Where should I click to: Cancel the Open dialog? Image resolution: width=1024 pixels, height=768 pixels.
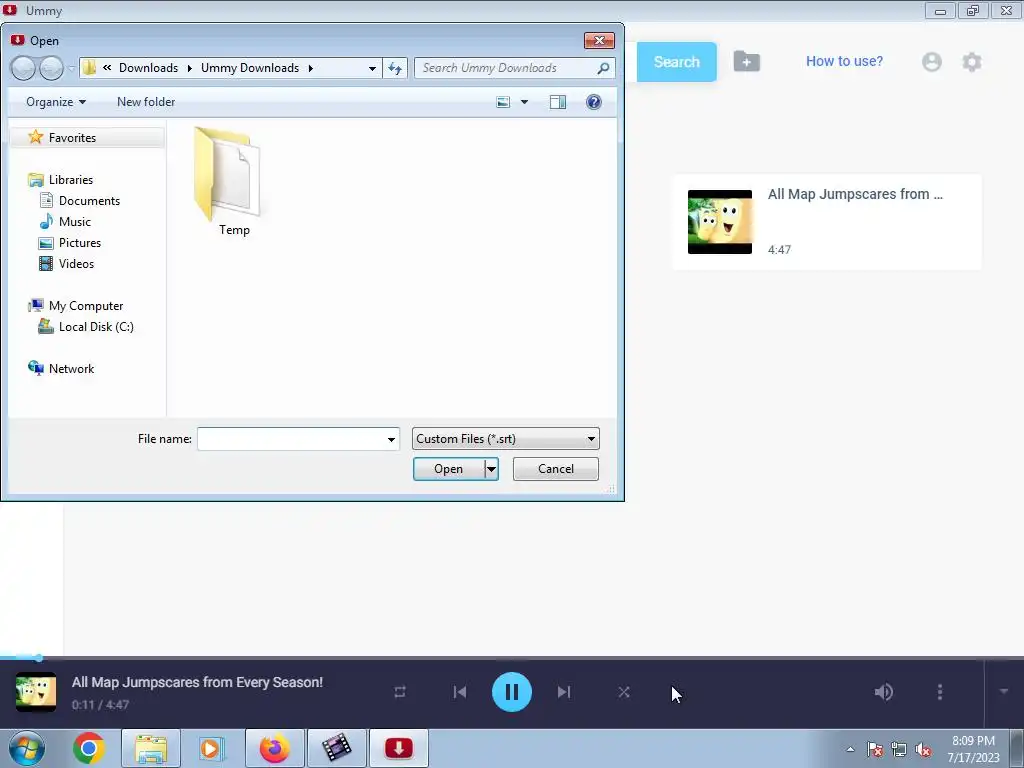(x=556, y=469)
